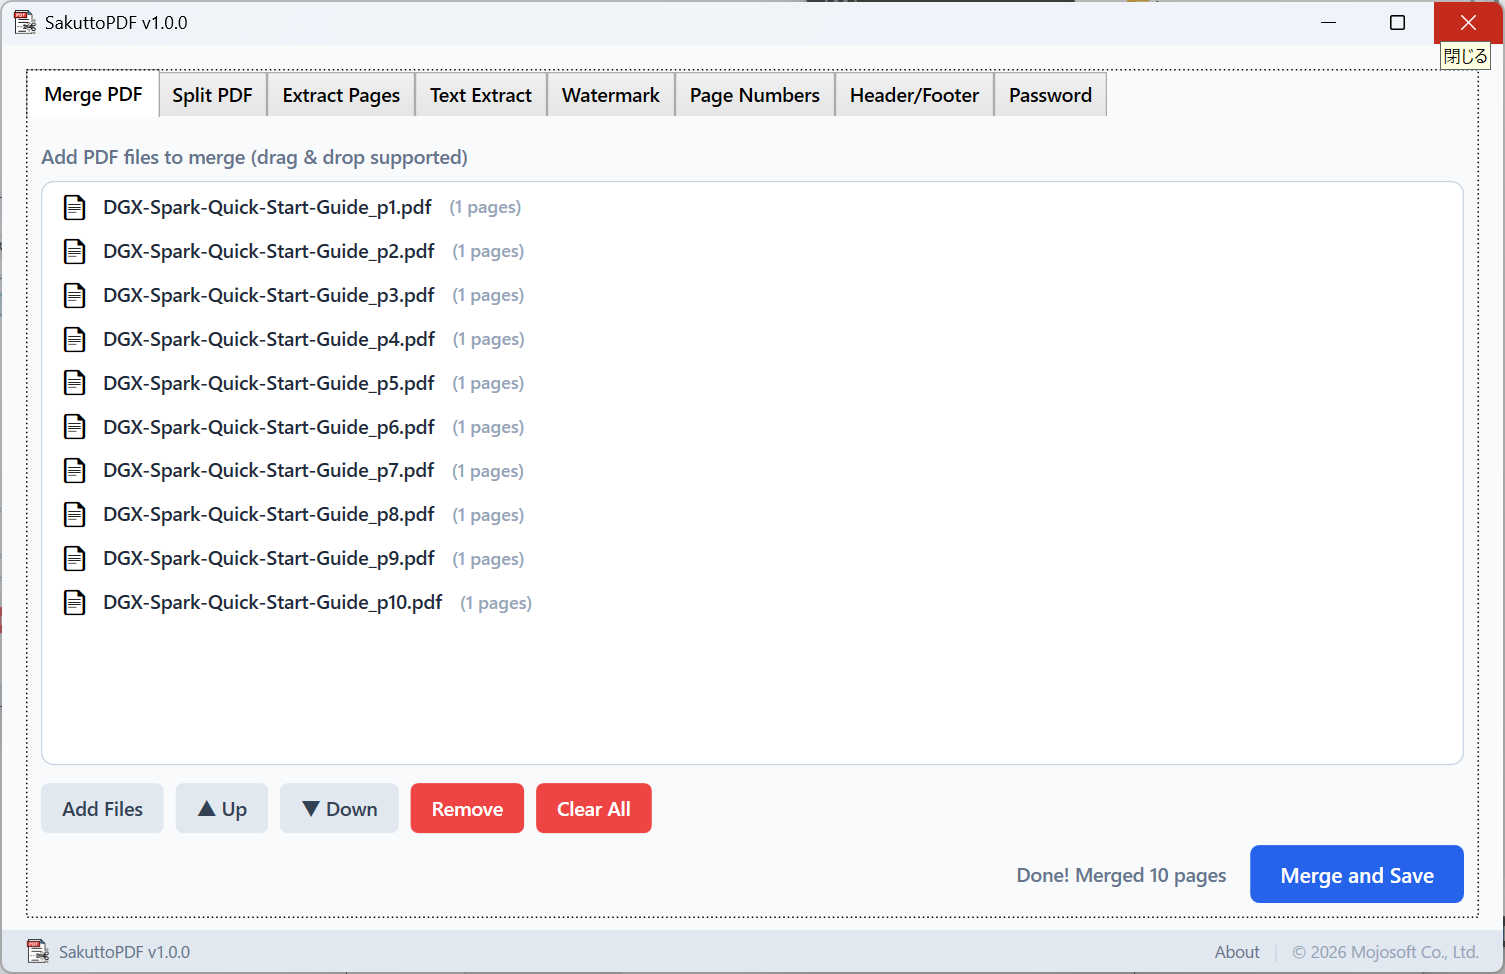Open the Extract Pages tab
This screenshot has height=974, width=1505.
coord(341,95)
